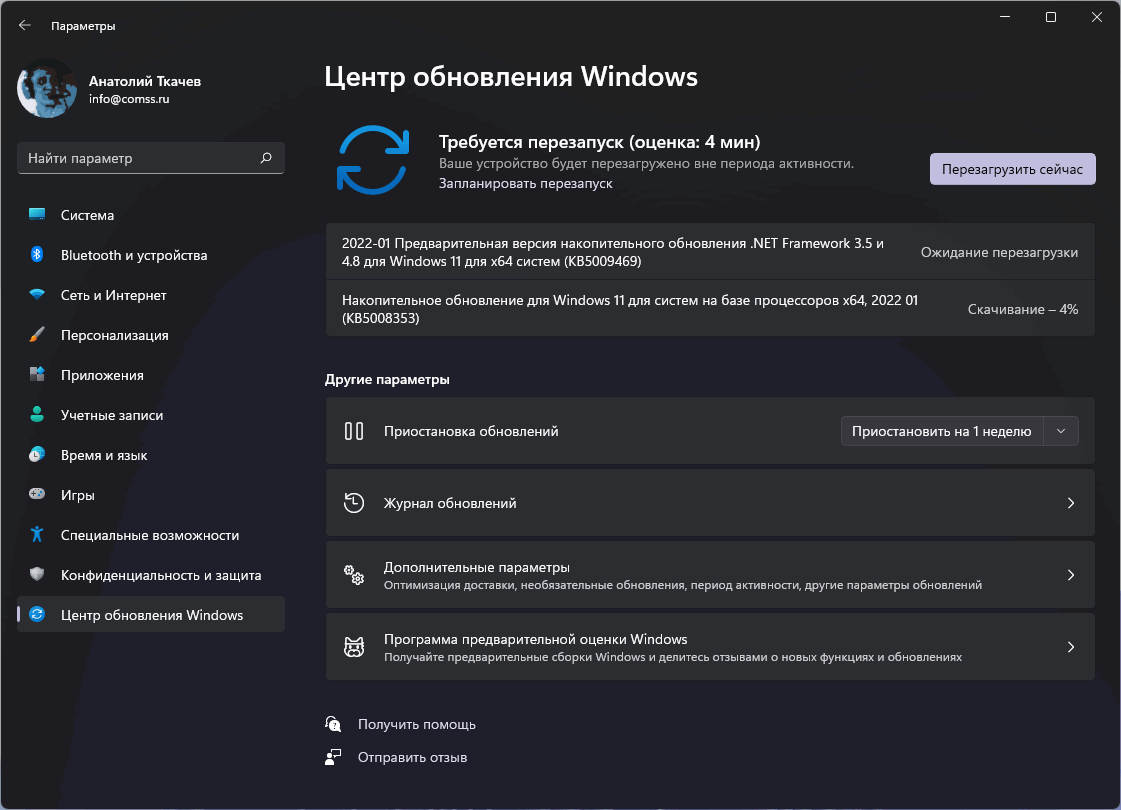Click the Получить помощь headset icon
Image resolution: width=1121 pixels, height=810 pixels.
click(333, 723)
